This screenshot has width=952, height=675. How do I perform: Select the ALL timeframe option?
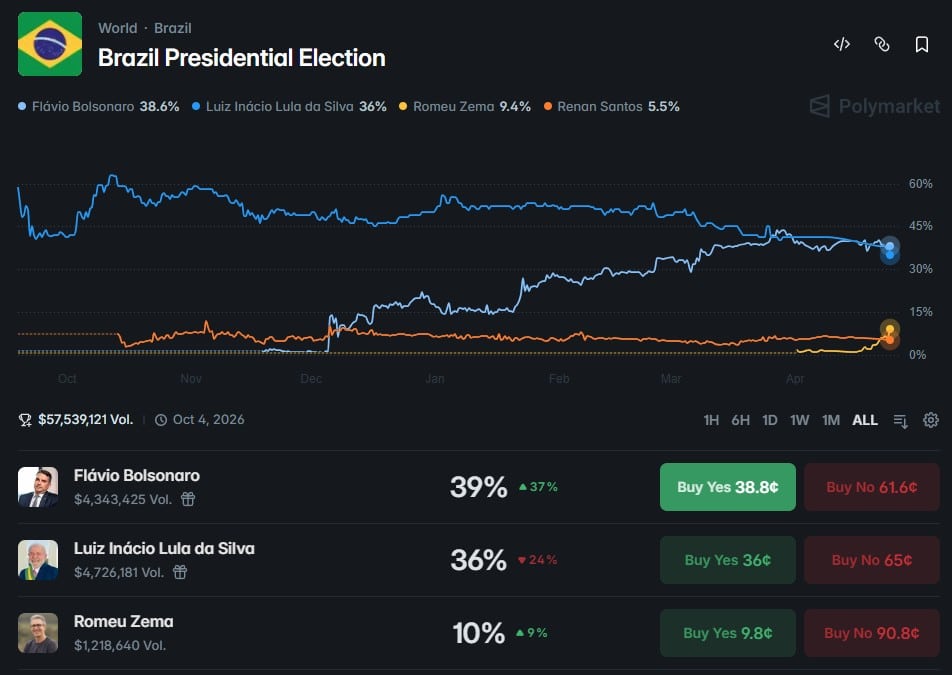point(865,420)
